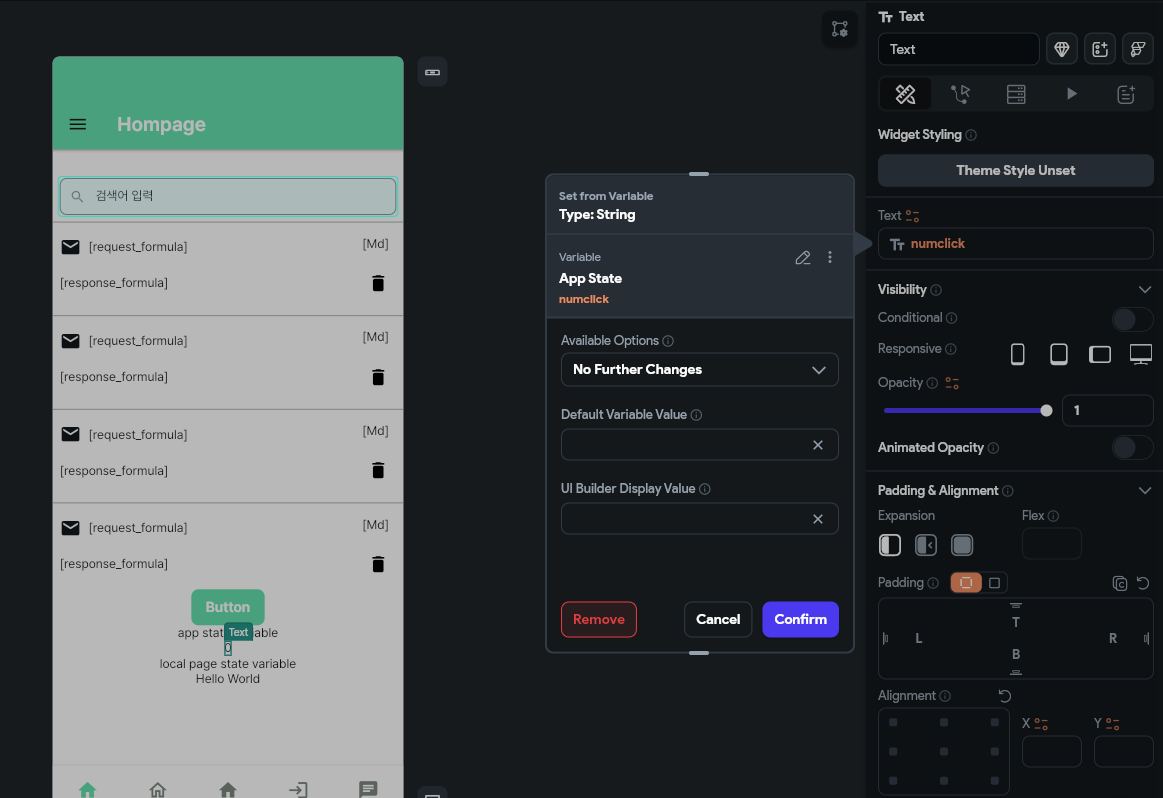Click the first trash icon in list
This screenshot has height=798, width=1163.
378,283
